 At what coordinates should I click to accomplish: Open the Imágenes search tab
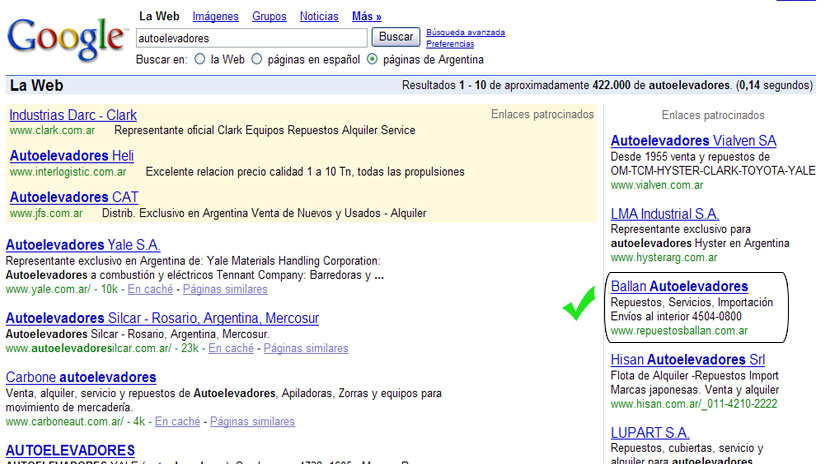point(215,16)
